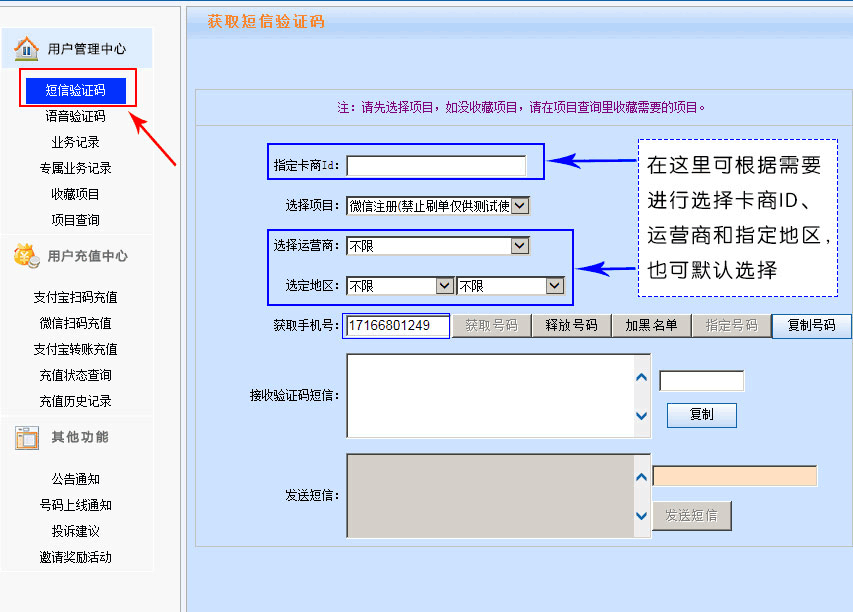Click the 获取手机号 field with 17166801249
853x612 pixels.
396,325
